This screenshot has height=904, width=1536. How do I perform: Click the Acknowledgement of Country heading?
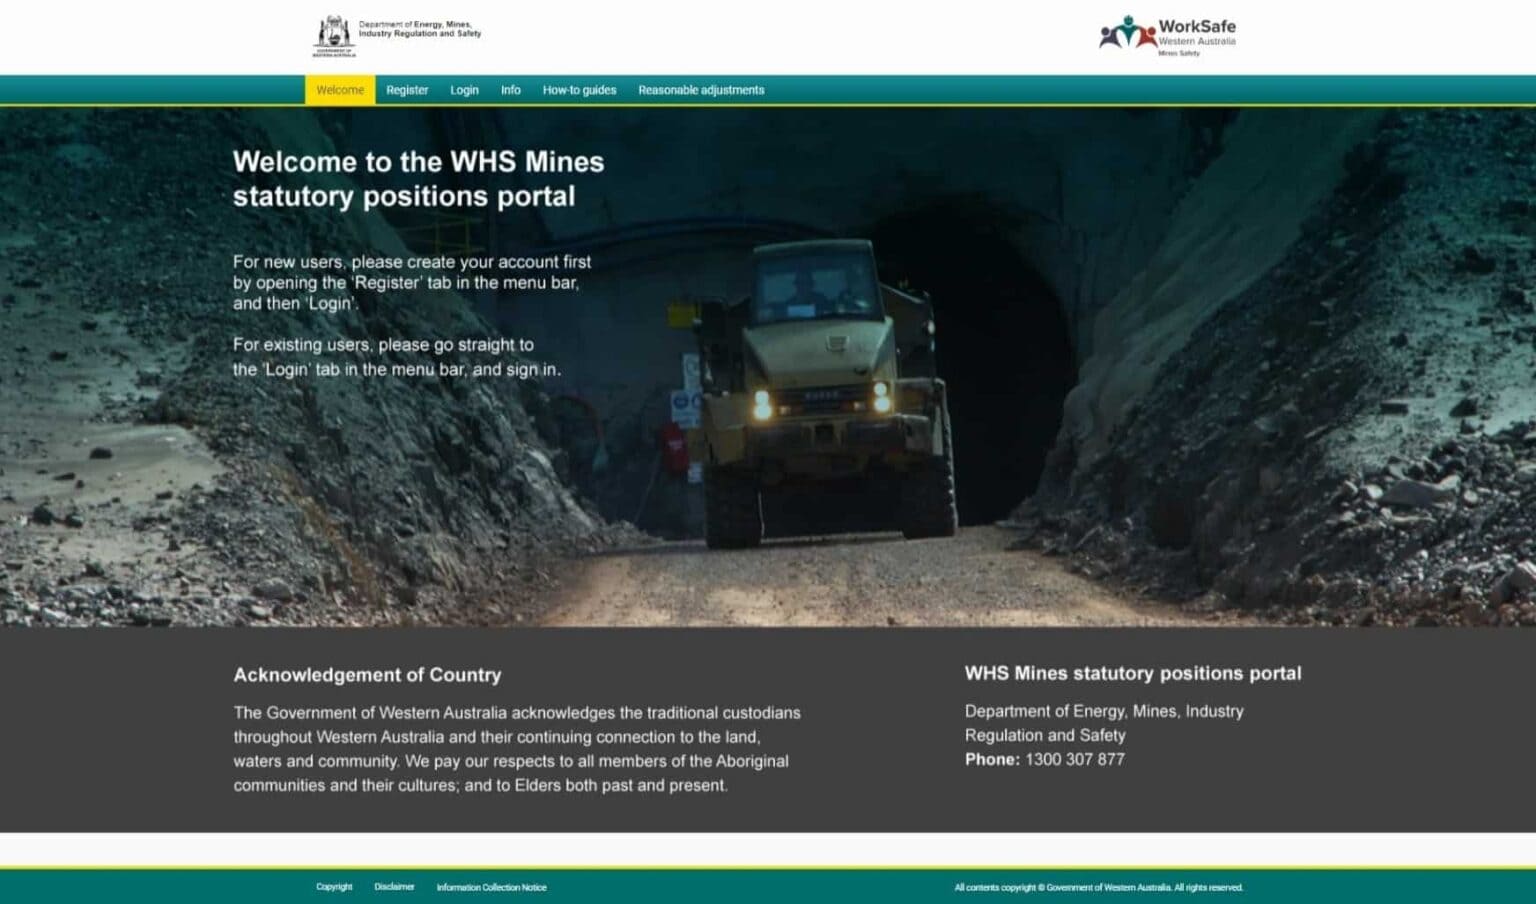point(367,675)
